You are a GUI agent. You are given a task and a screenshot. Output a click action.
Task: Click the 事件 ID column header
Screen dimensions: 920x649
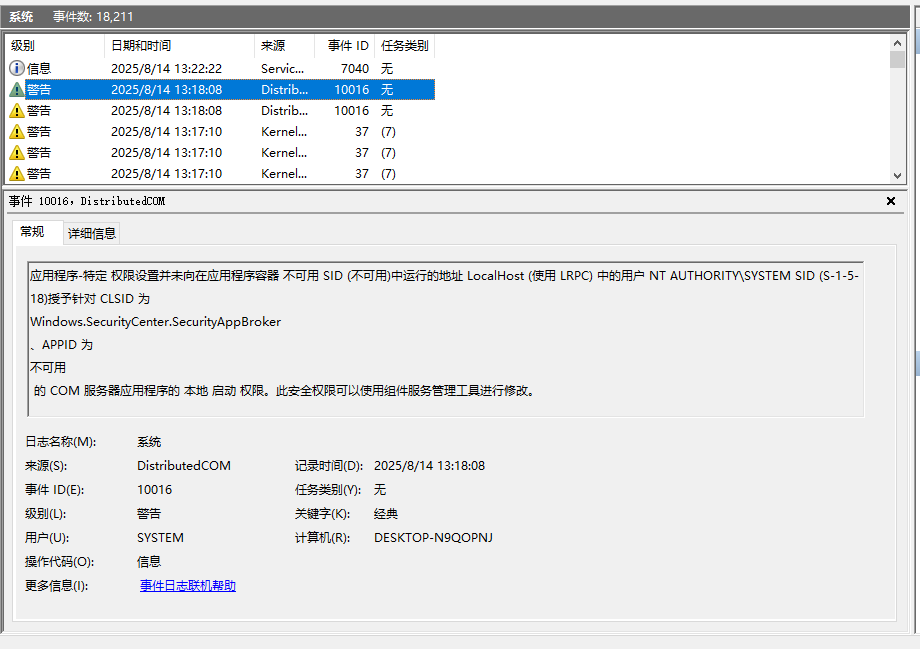(x=345, y=46)
